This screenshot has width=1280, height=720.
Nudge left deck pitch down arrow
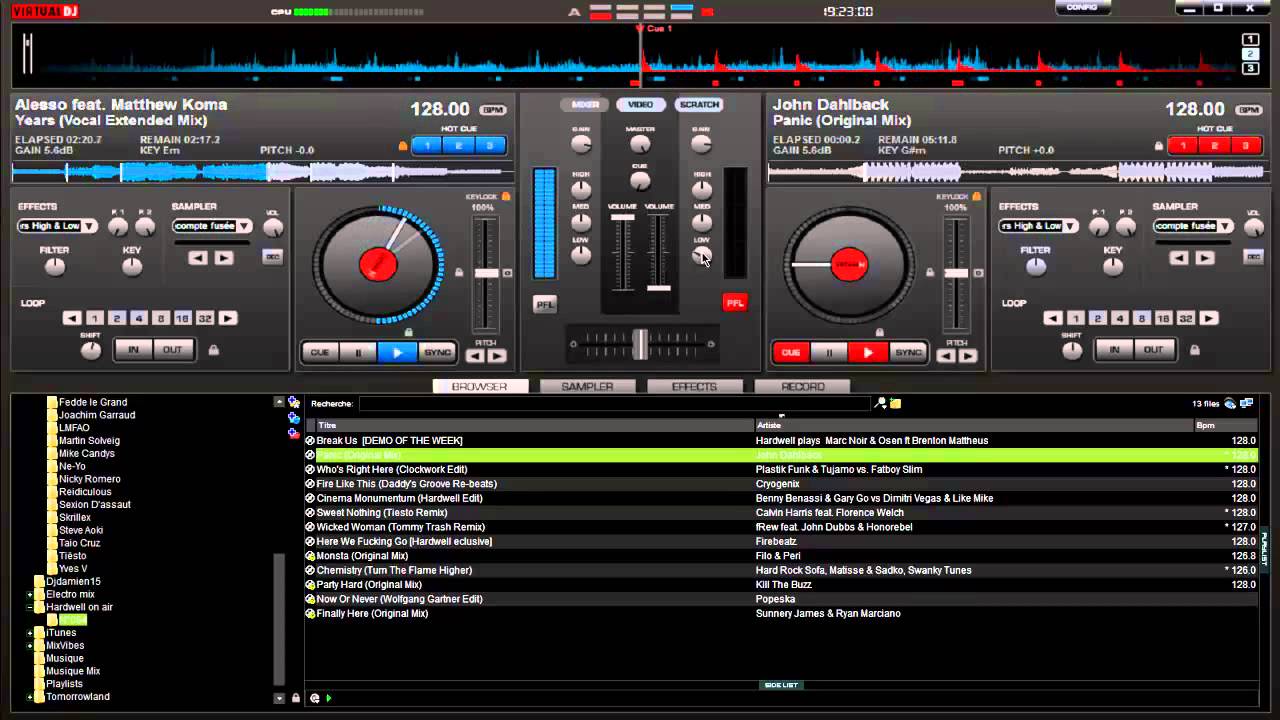tap(476, 355)
